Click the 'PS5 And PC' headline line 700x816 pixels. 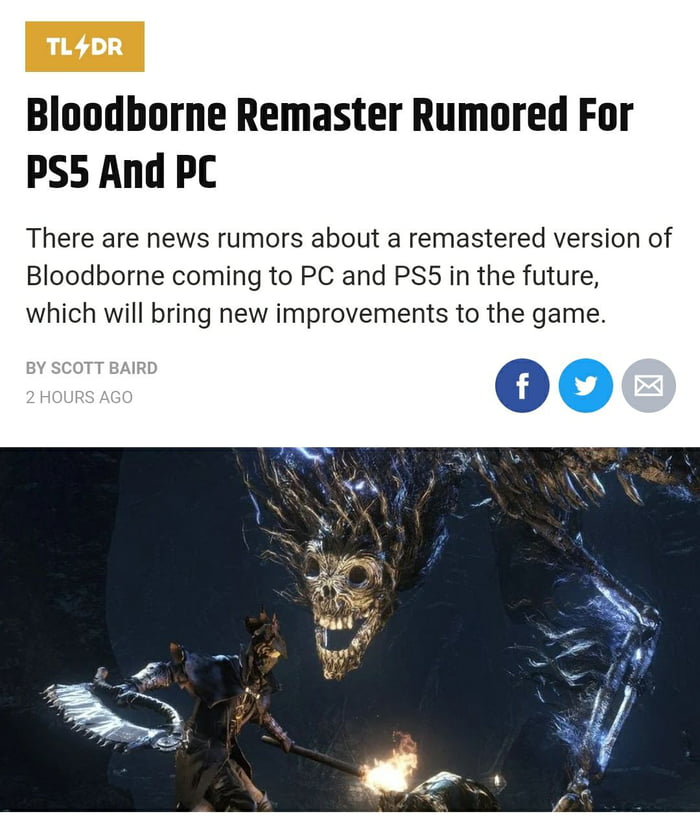(x=121, y=171)
